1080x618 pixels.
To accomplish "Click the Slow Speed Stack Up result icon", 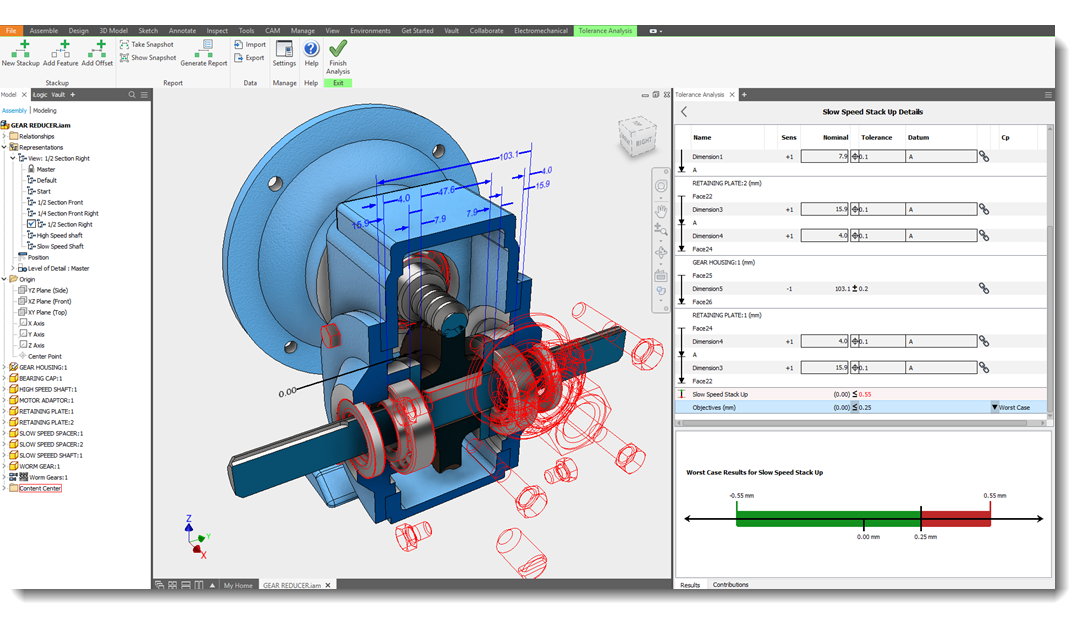I will coord(682,394).
